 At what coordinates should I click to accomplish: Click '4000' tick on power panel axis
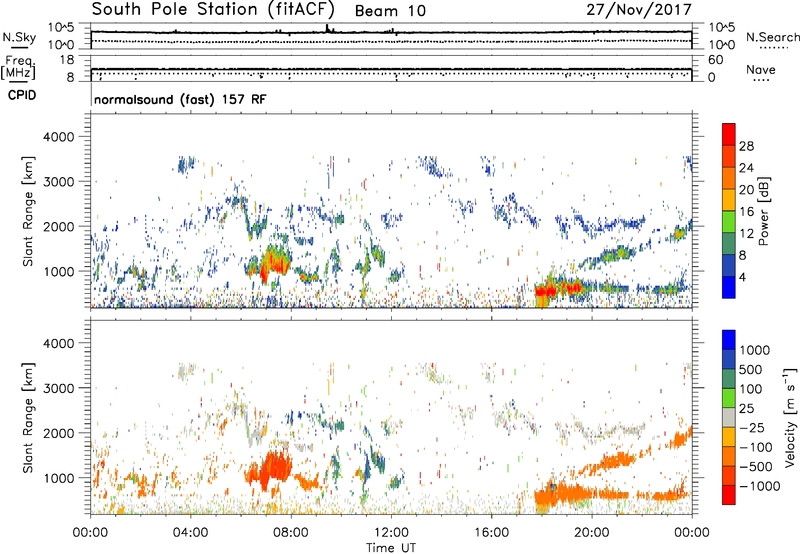coord(59,137)
